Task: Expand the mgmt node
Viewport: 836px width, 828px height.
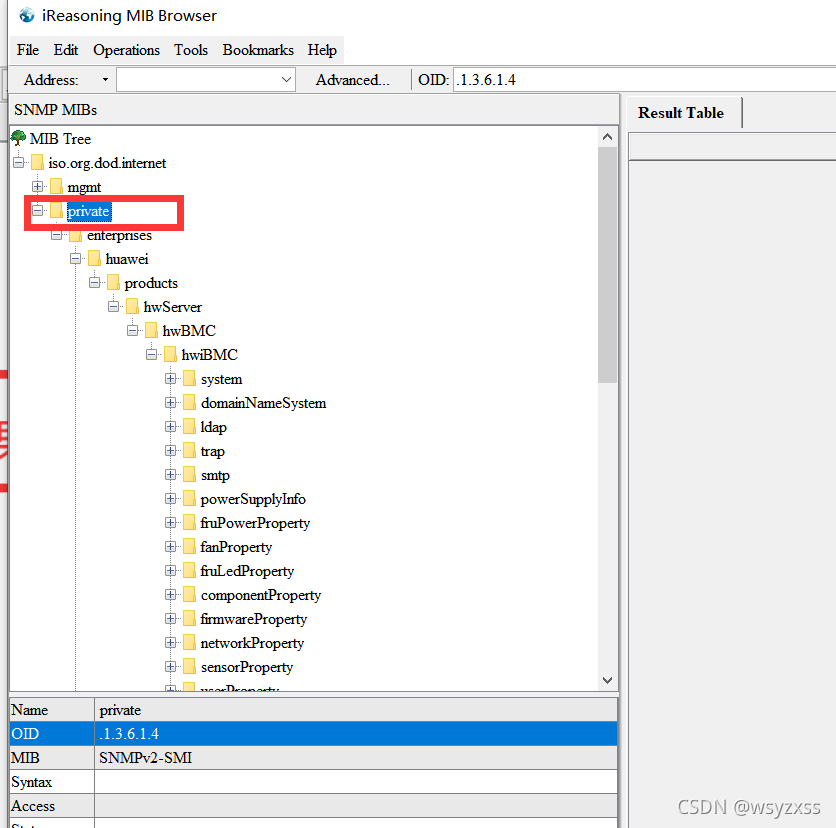Action: point(37,187)
